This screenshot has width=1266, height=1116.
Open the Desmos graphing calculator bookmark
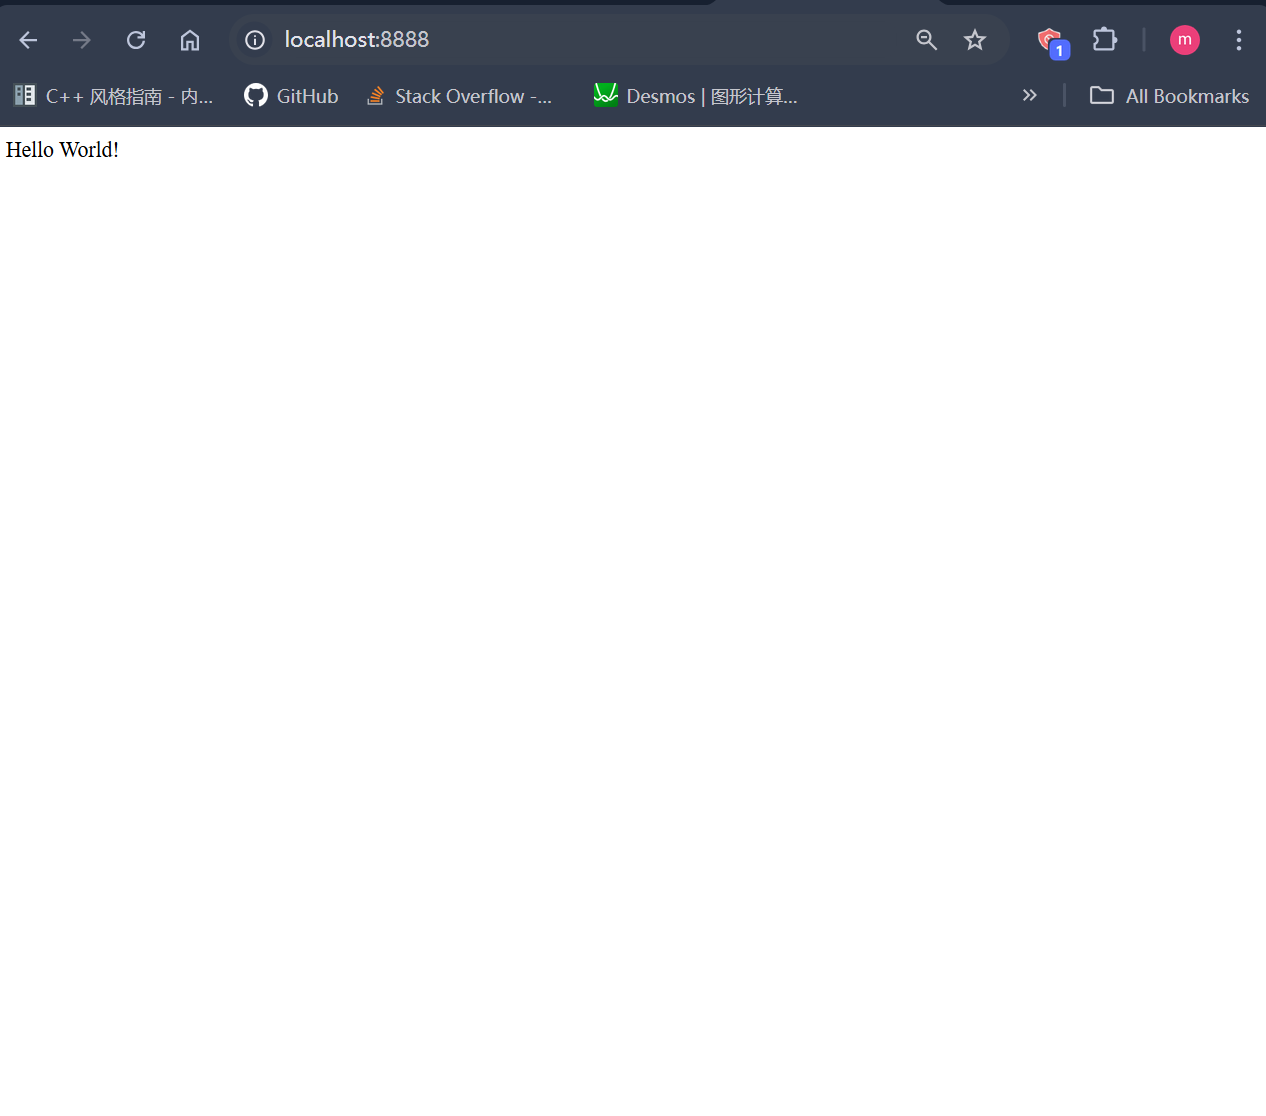tap(695, 95)
